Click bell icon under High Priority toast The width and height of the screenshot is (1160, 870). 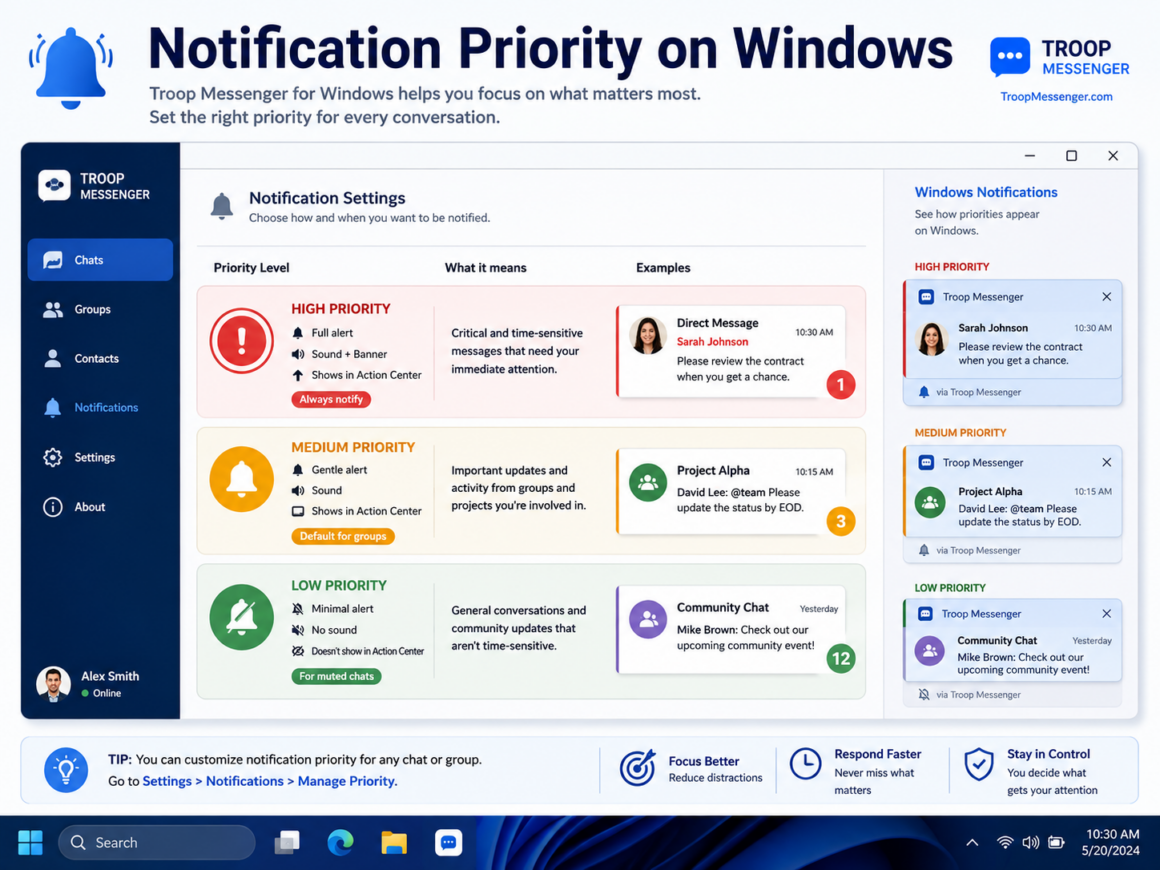click(924, 392)
